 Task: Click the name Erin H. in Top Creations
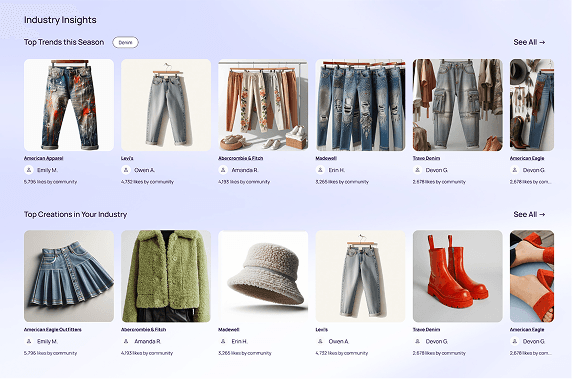point(239,341)
